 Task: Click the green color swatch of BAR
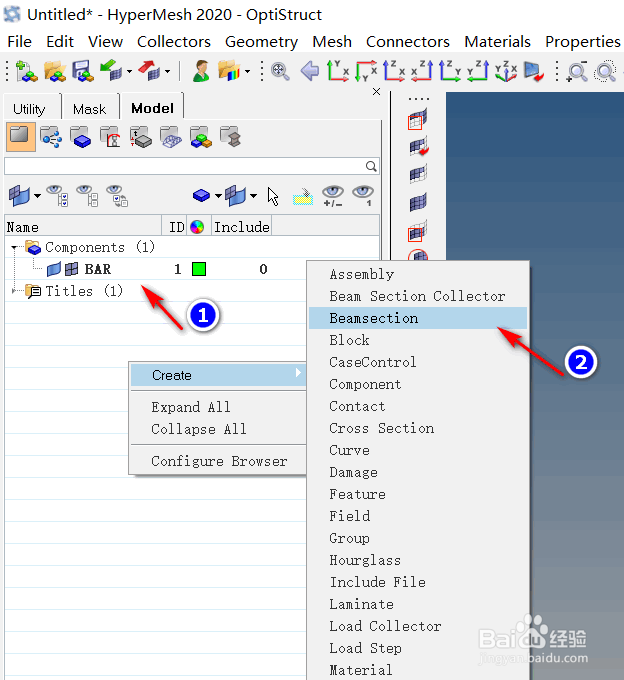tap(199, 269)
